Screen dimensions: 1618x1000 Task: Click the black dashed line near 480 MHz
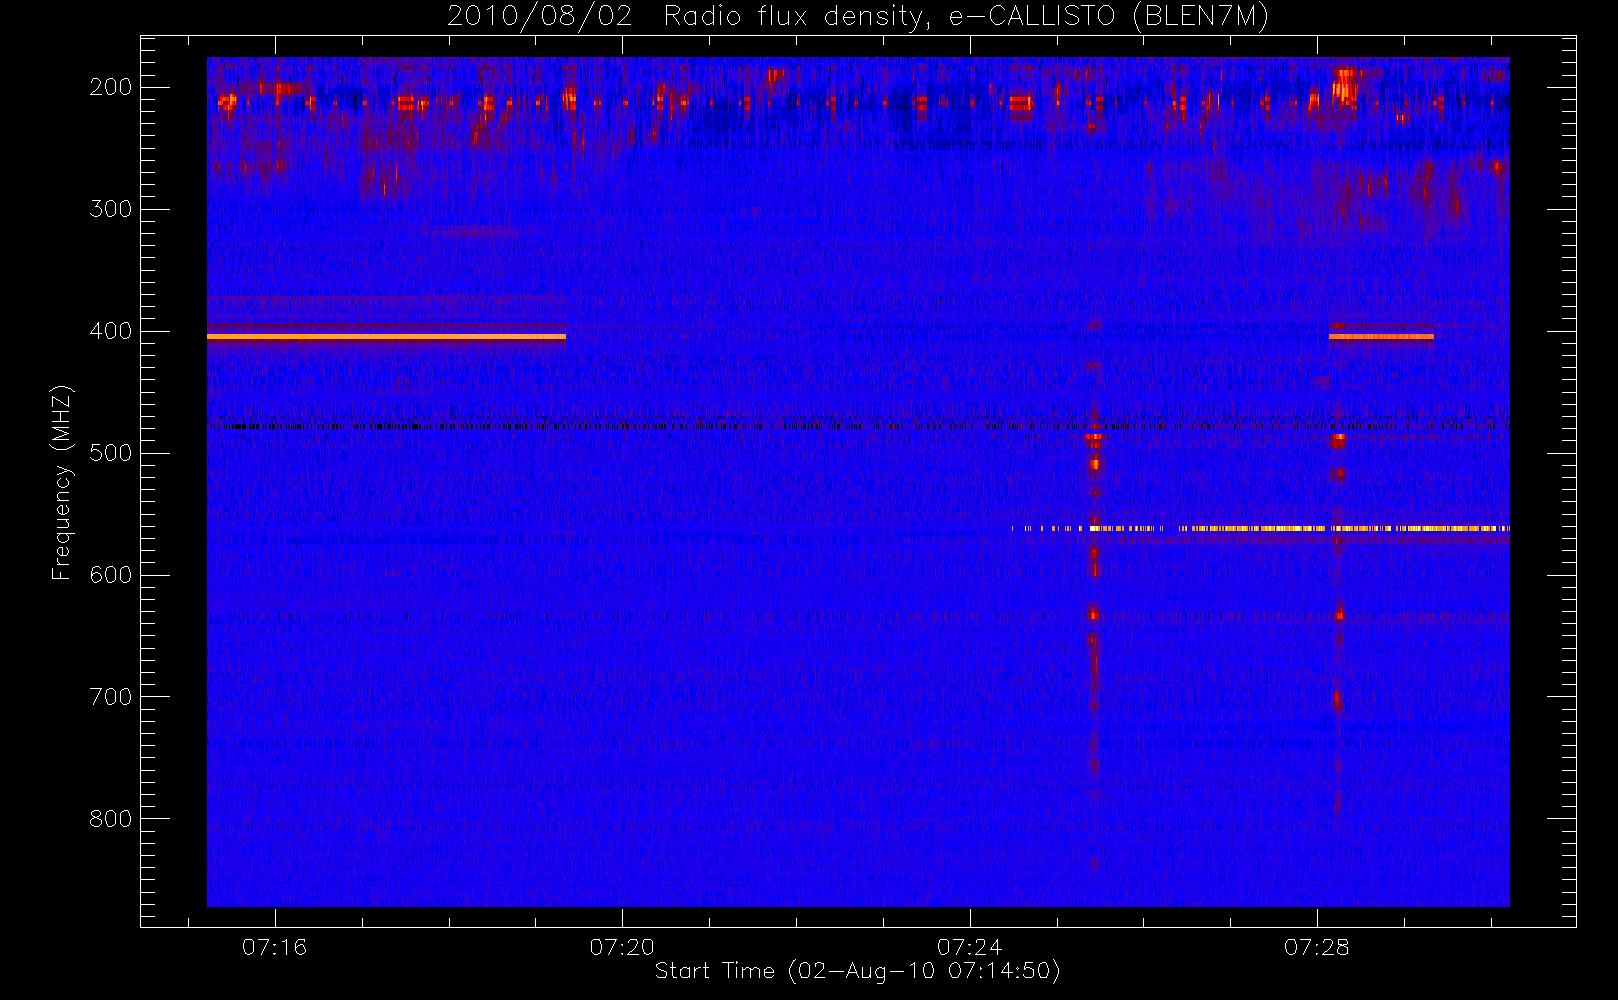click(858, 426)
